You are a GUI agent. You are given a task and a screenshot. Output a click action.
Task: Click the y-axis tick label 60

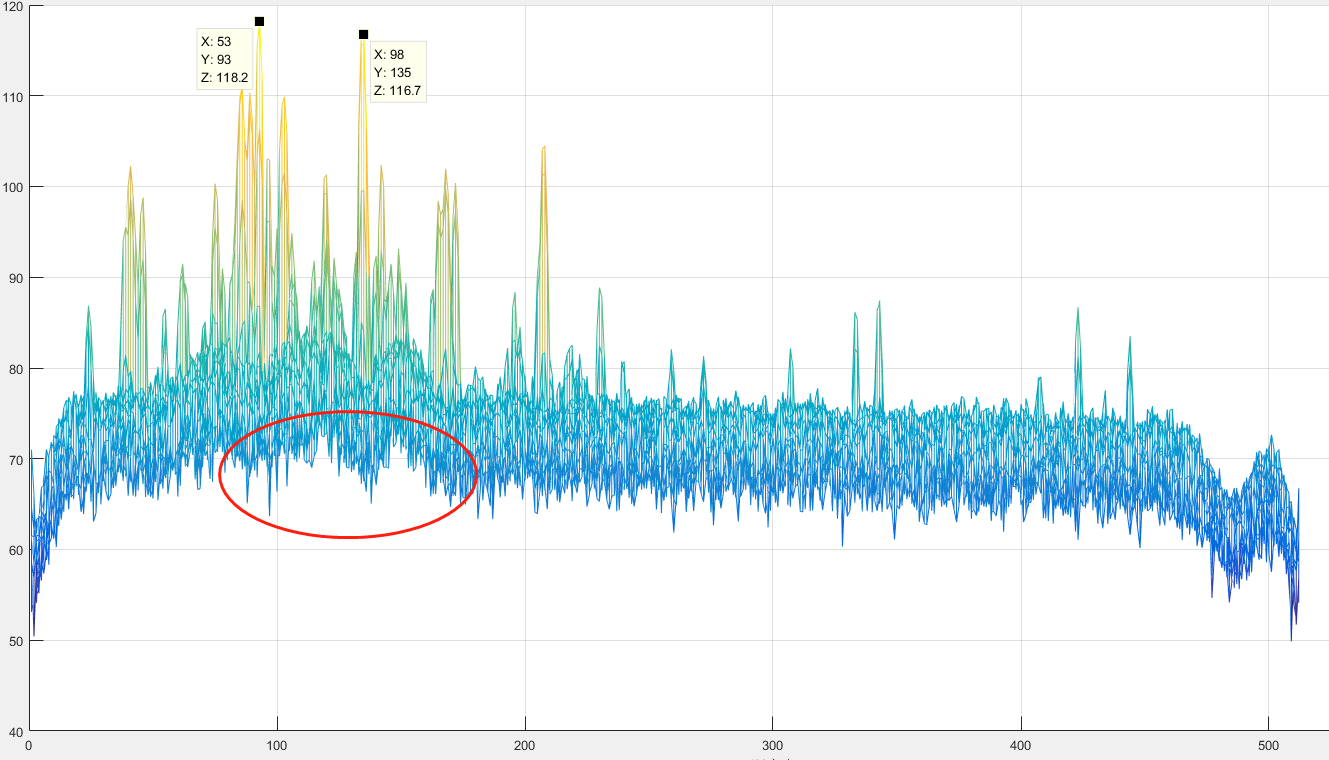coord(15,550)
